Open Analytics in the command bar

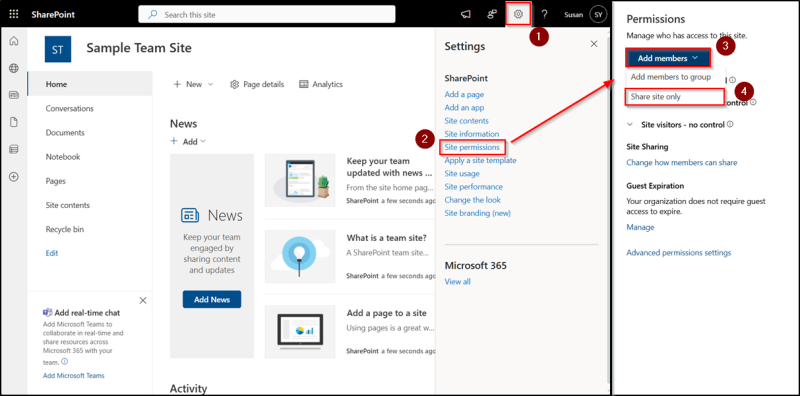pos(320,84)
